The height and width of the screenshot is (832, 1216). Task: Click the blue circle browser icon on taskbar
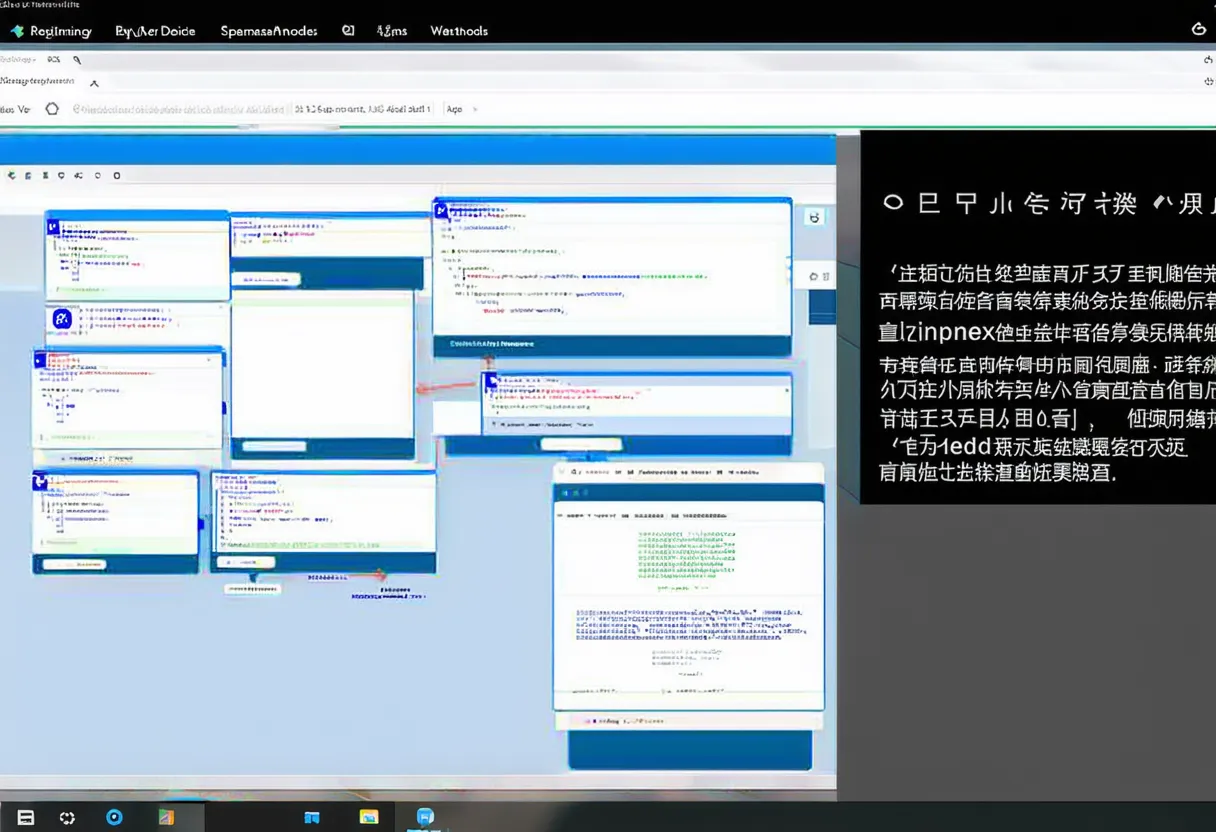115,817
